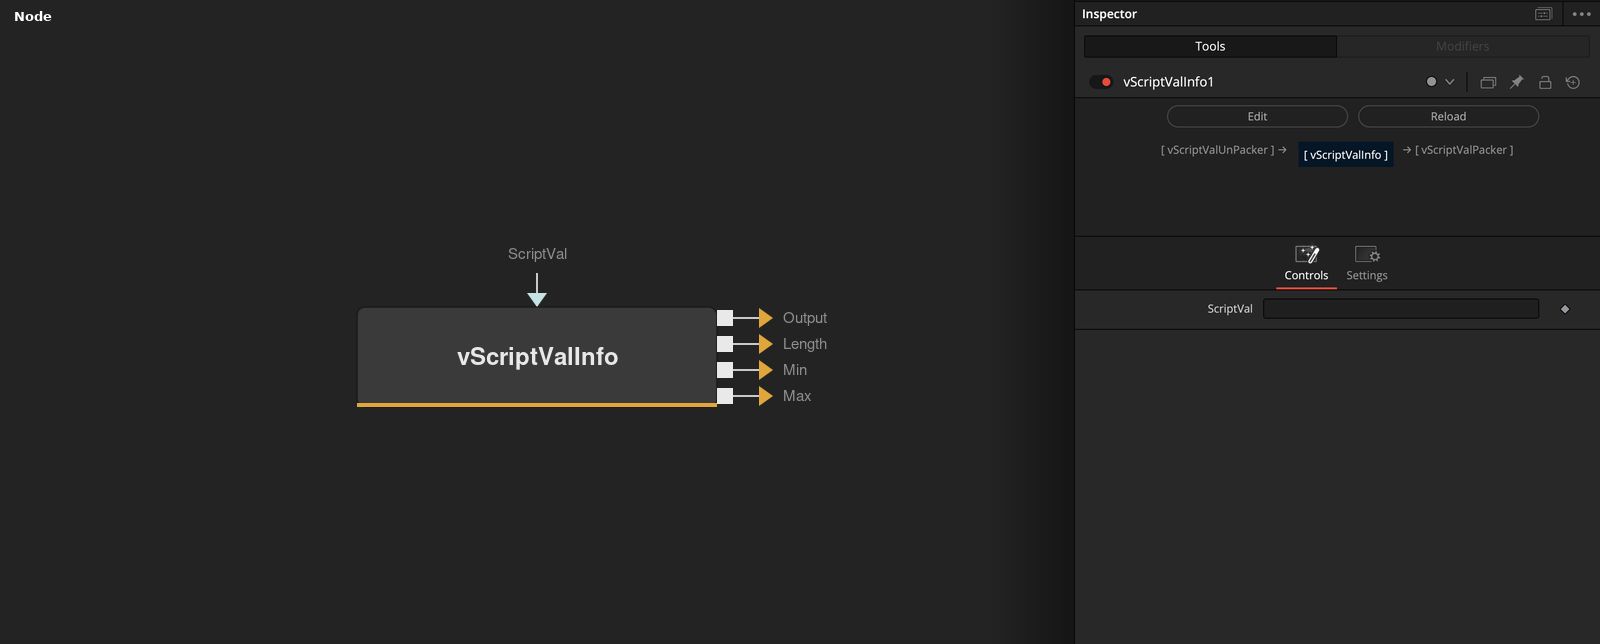Viewport: 1600px width, 644px height.
Task: Click the ScriptVal input field
Action: 1400,309
